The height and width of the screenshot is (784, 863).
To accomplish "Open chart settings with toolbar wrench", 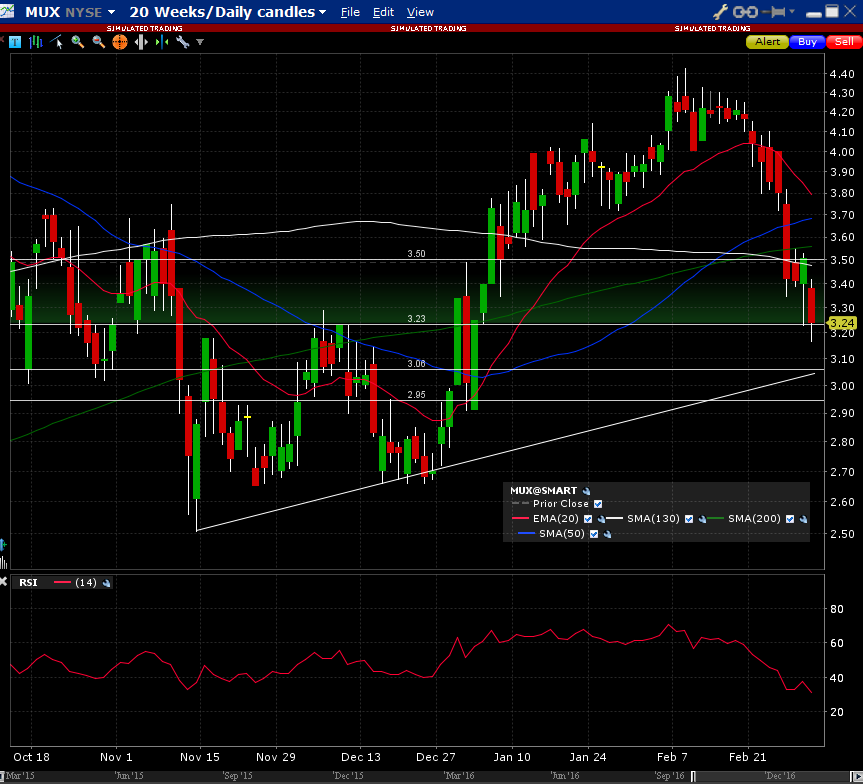I will click(182, 42).
